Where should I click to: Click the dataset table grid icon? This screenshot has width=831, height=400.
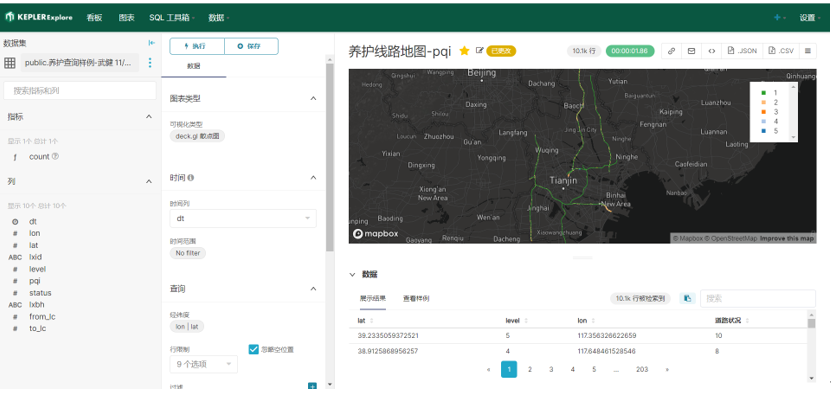coord(10,63)
